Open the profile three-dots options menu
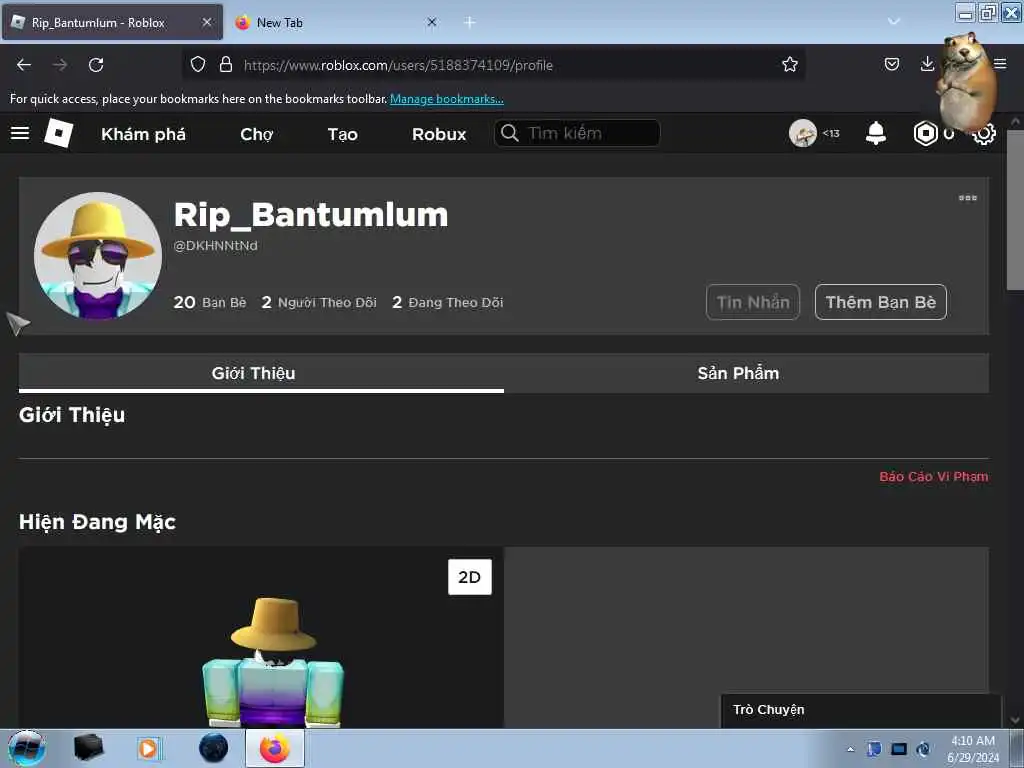This screenshot has height=768, width=1024. click(967, 198)
